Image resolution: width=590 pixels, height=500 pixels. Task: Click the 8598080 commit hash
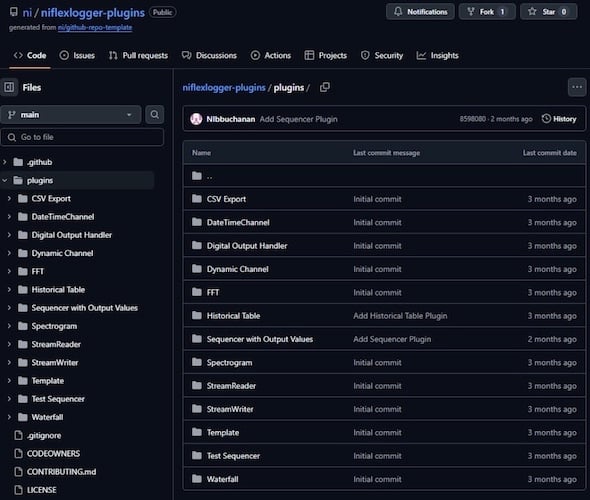coord(472,119)
